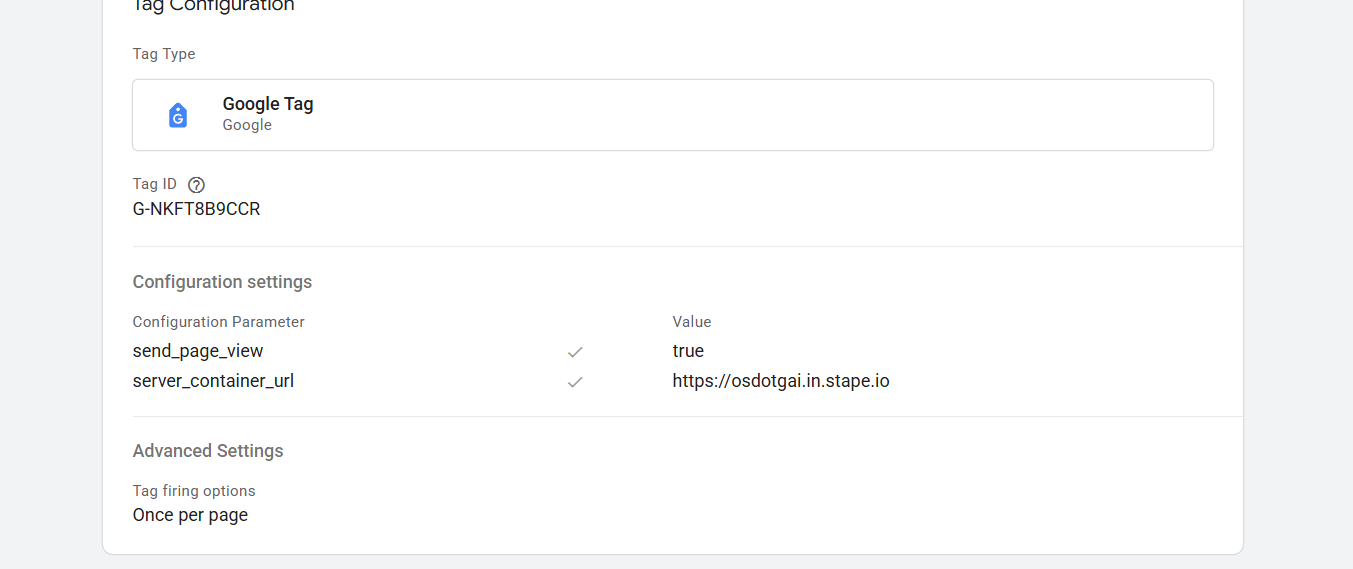Click the Tag ID value G-NKFT8B9CCR
The image size is (1353, 569).
pos(197,209)
